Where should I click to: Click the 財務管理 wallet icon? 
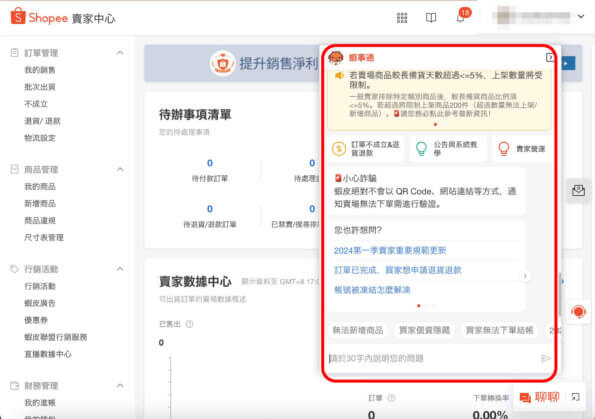click(14, 386)
